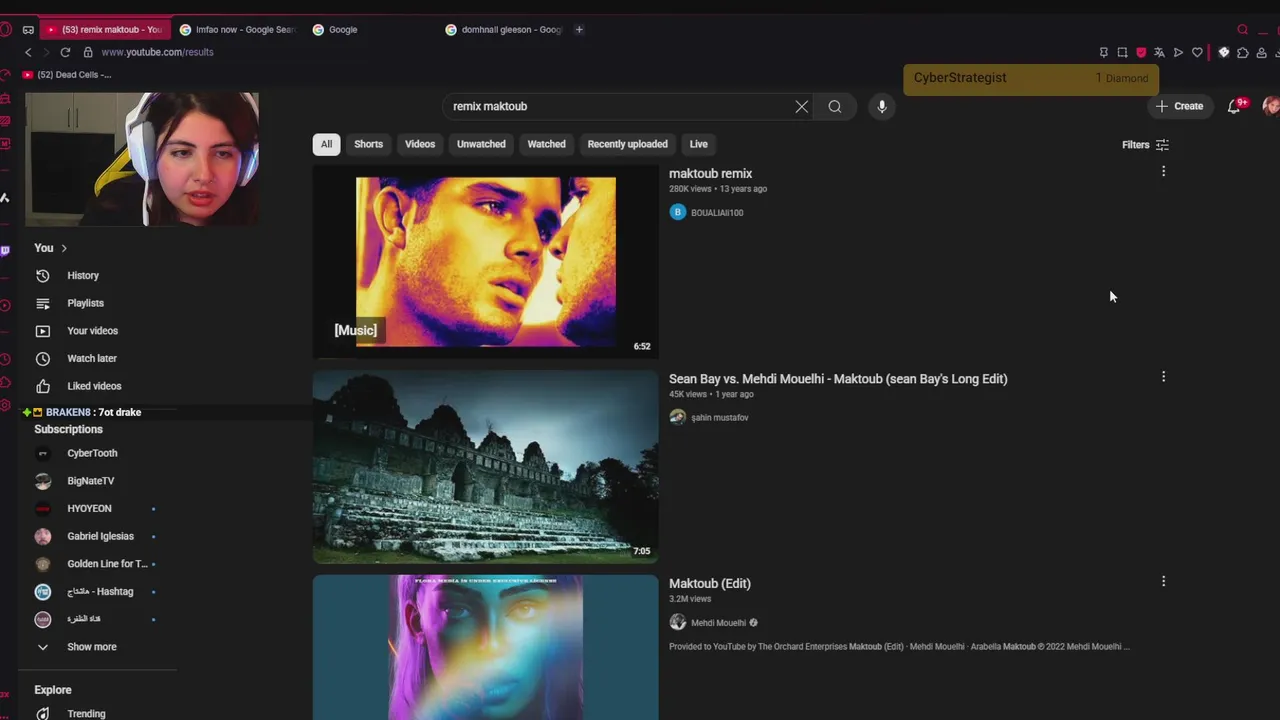The width and height of the screenshot is (1280, 720).
Task: Click the magnifier search button
Action: (x=835, y=106)
